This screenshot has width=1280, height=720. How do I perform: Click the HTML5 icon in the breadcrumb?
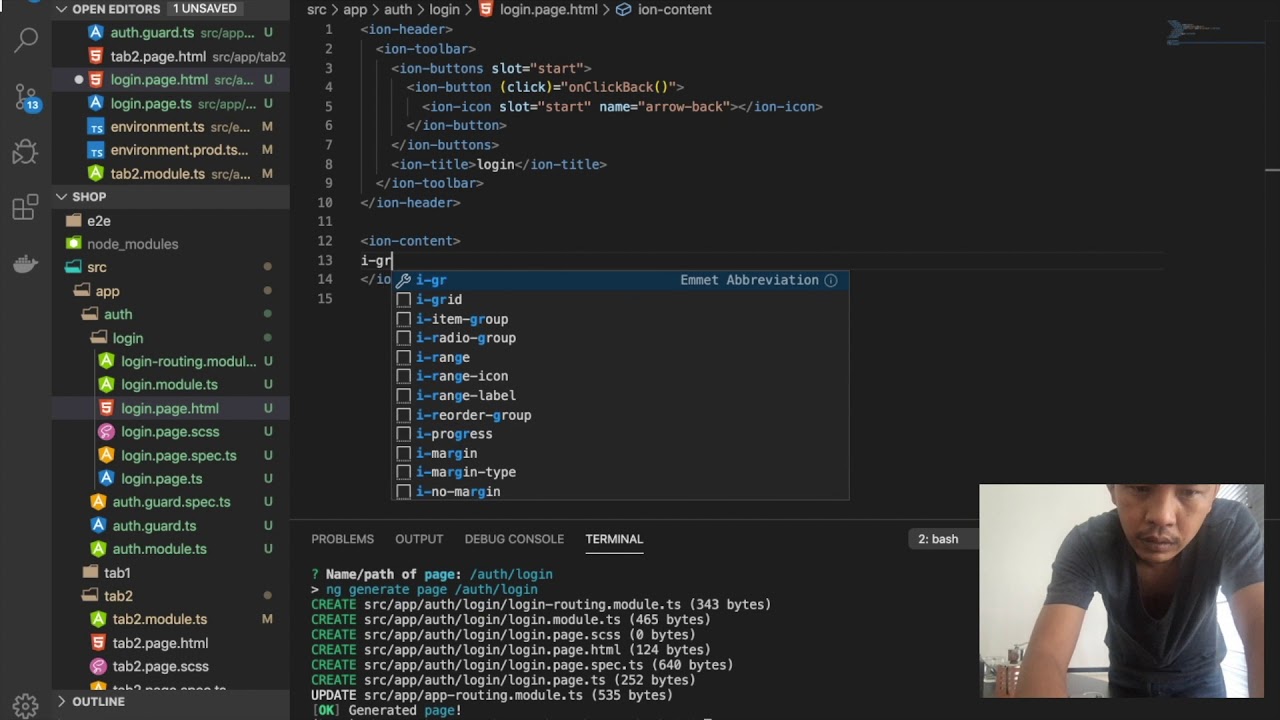[486, 9]
